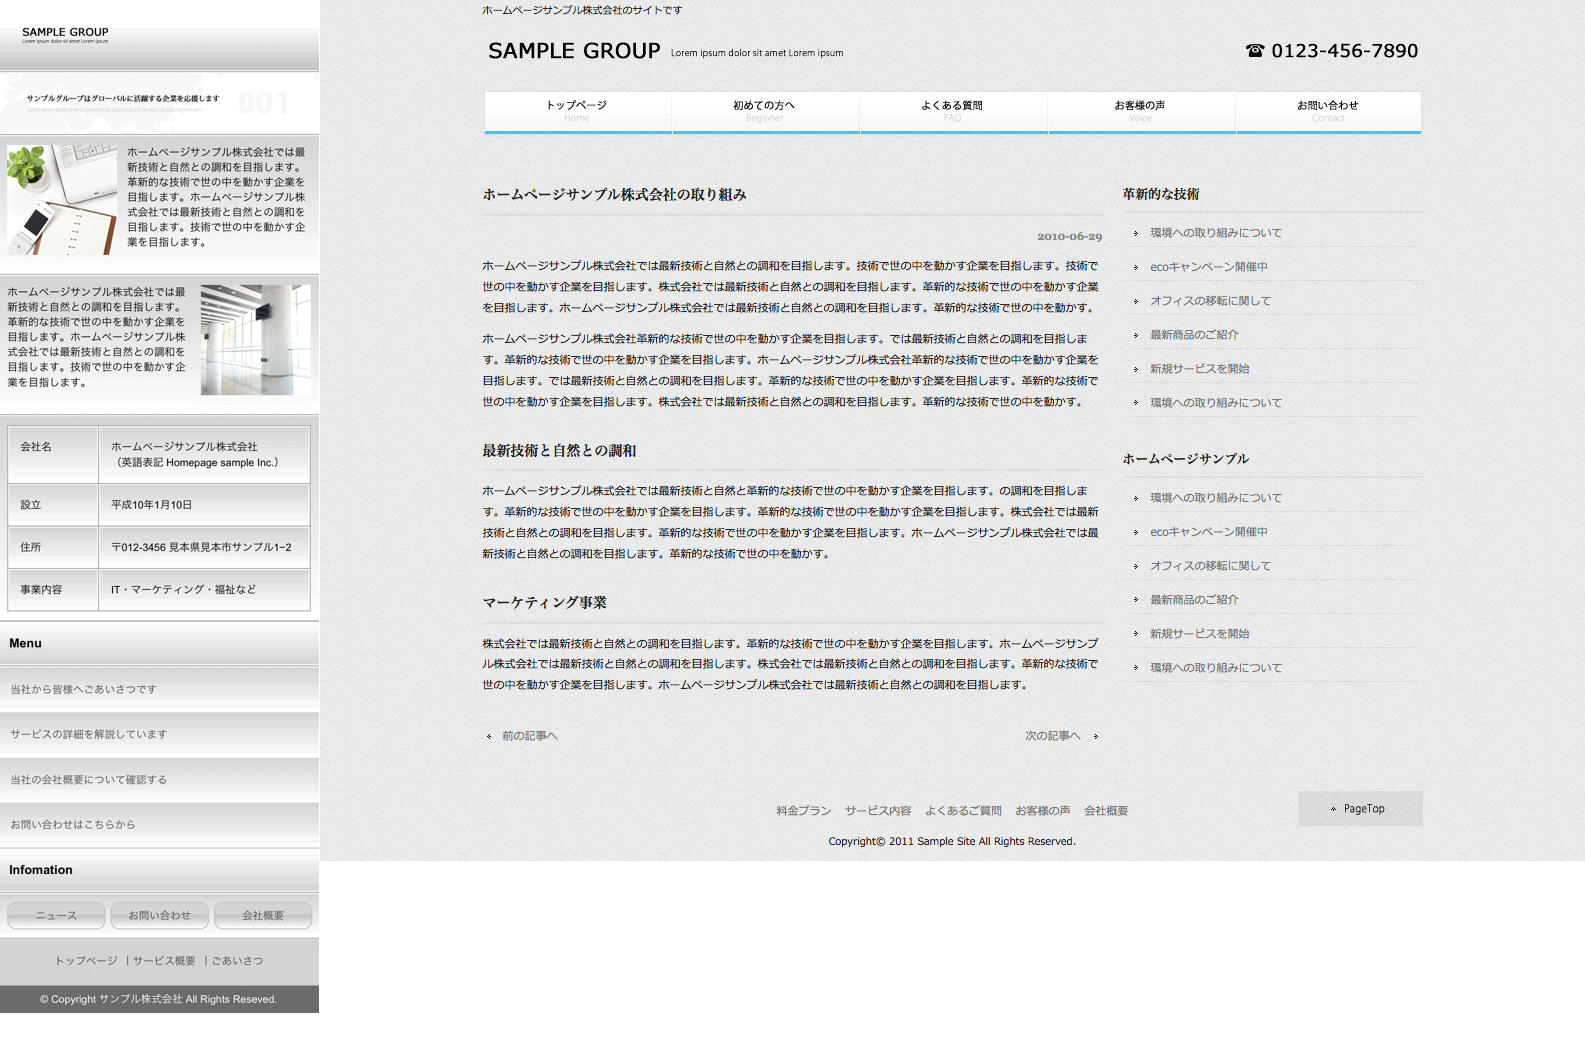Select サービスの詳細を解説しています menu item
This screenshot has height=1061, width=1585.
pos(89,735)
